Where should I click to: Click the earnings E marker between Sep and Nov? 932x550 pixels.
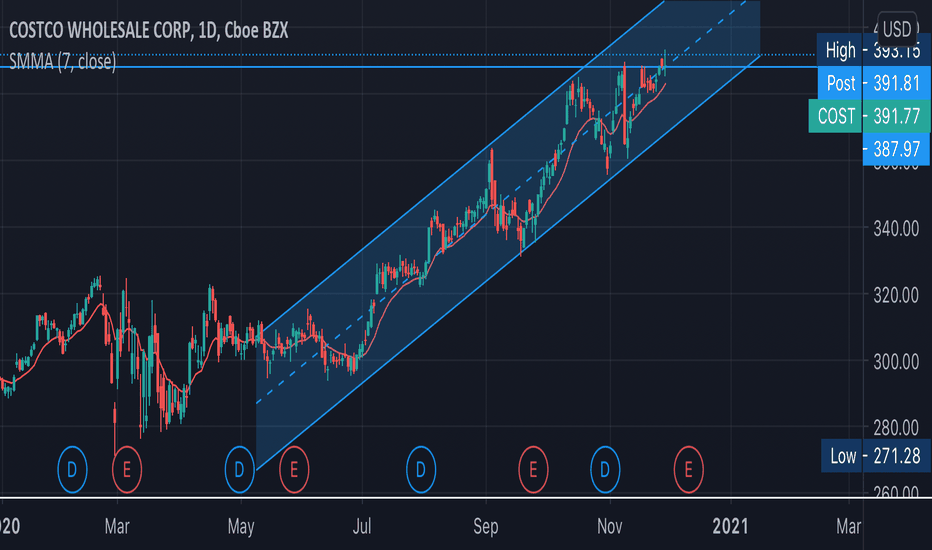point(533,470)
